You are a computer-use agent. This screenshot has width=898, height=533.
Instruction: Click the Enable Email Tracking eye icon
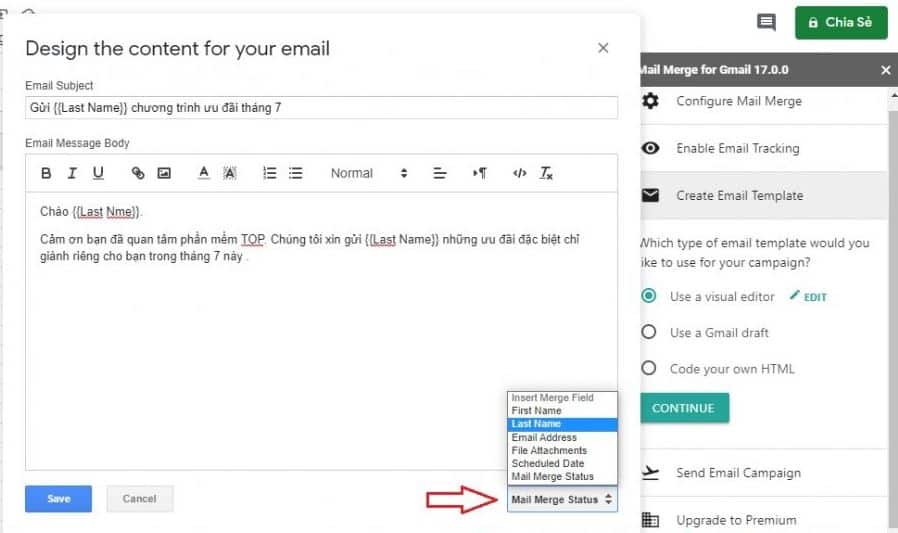(x=650, y=148)
